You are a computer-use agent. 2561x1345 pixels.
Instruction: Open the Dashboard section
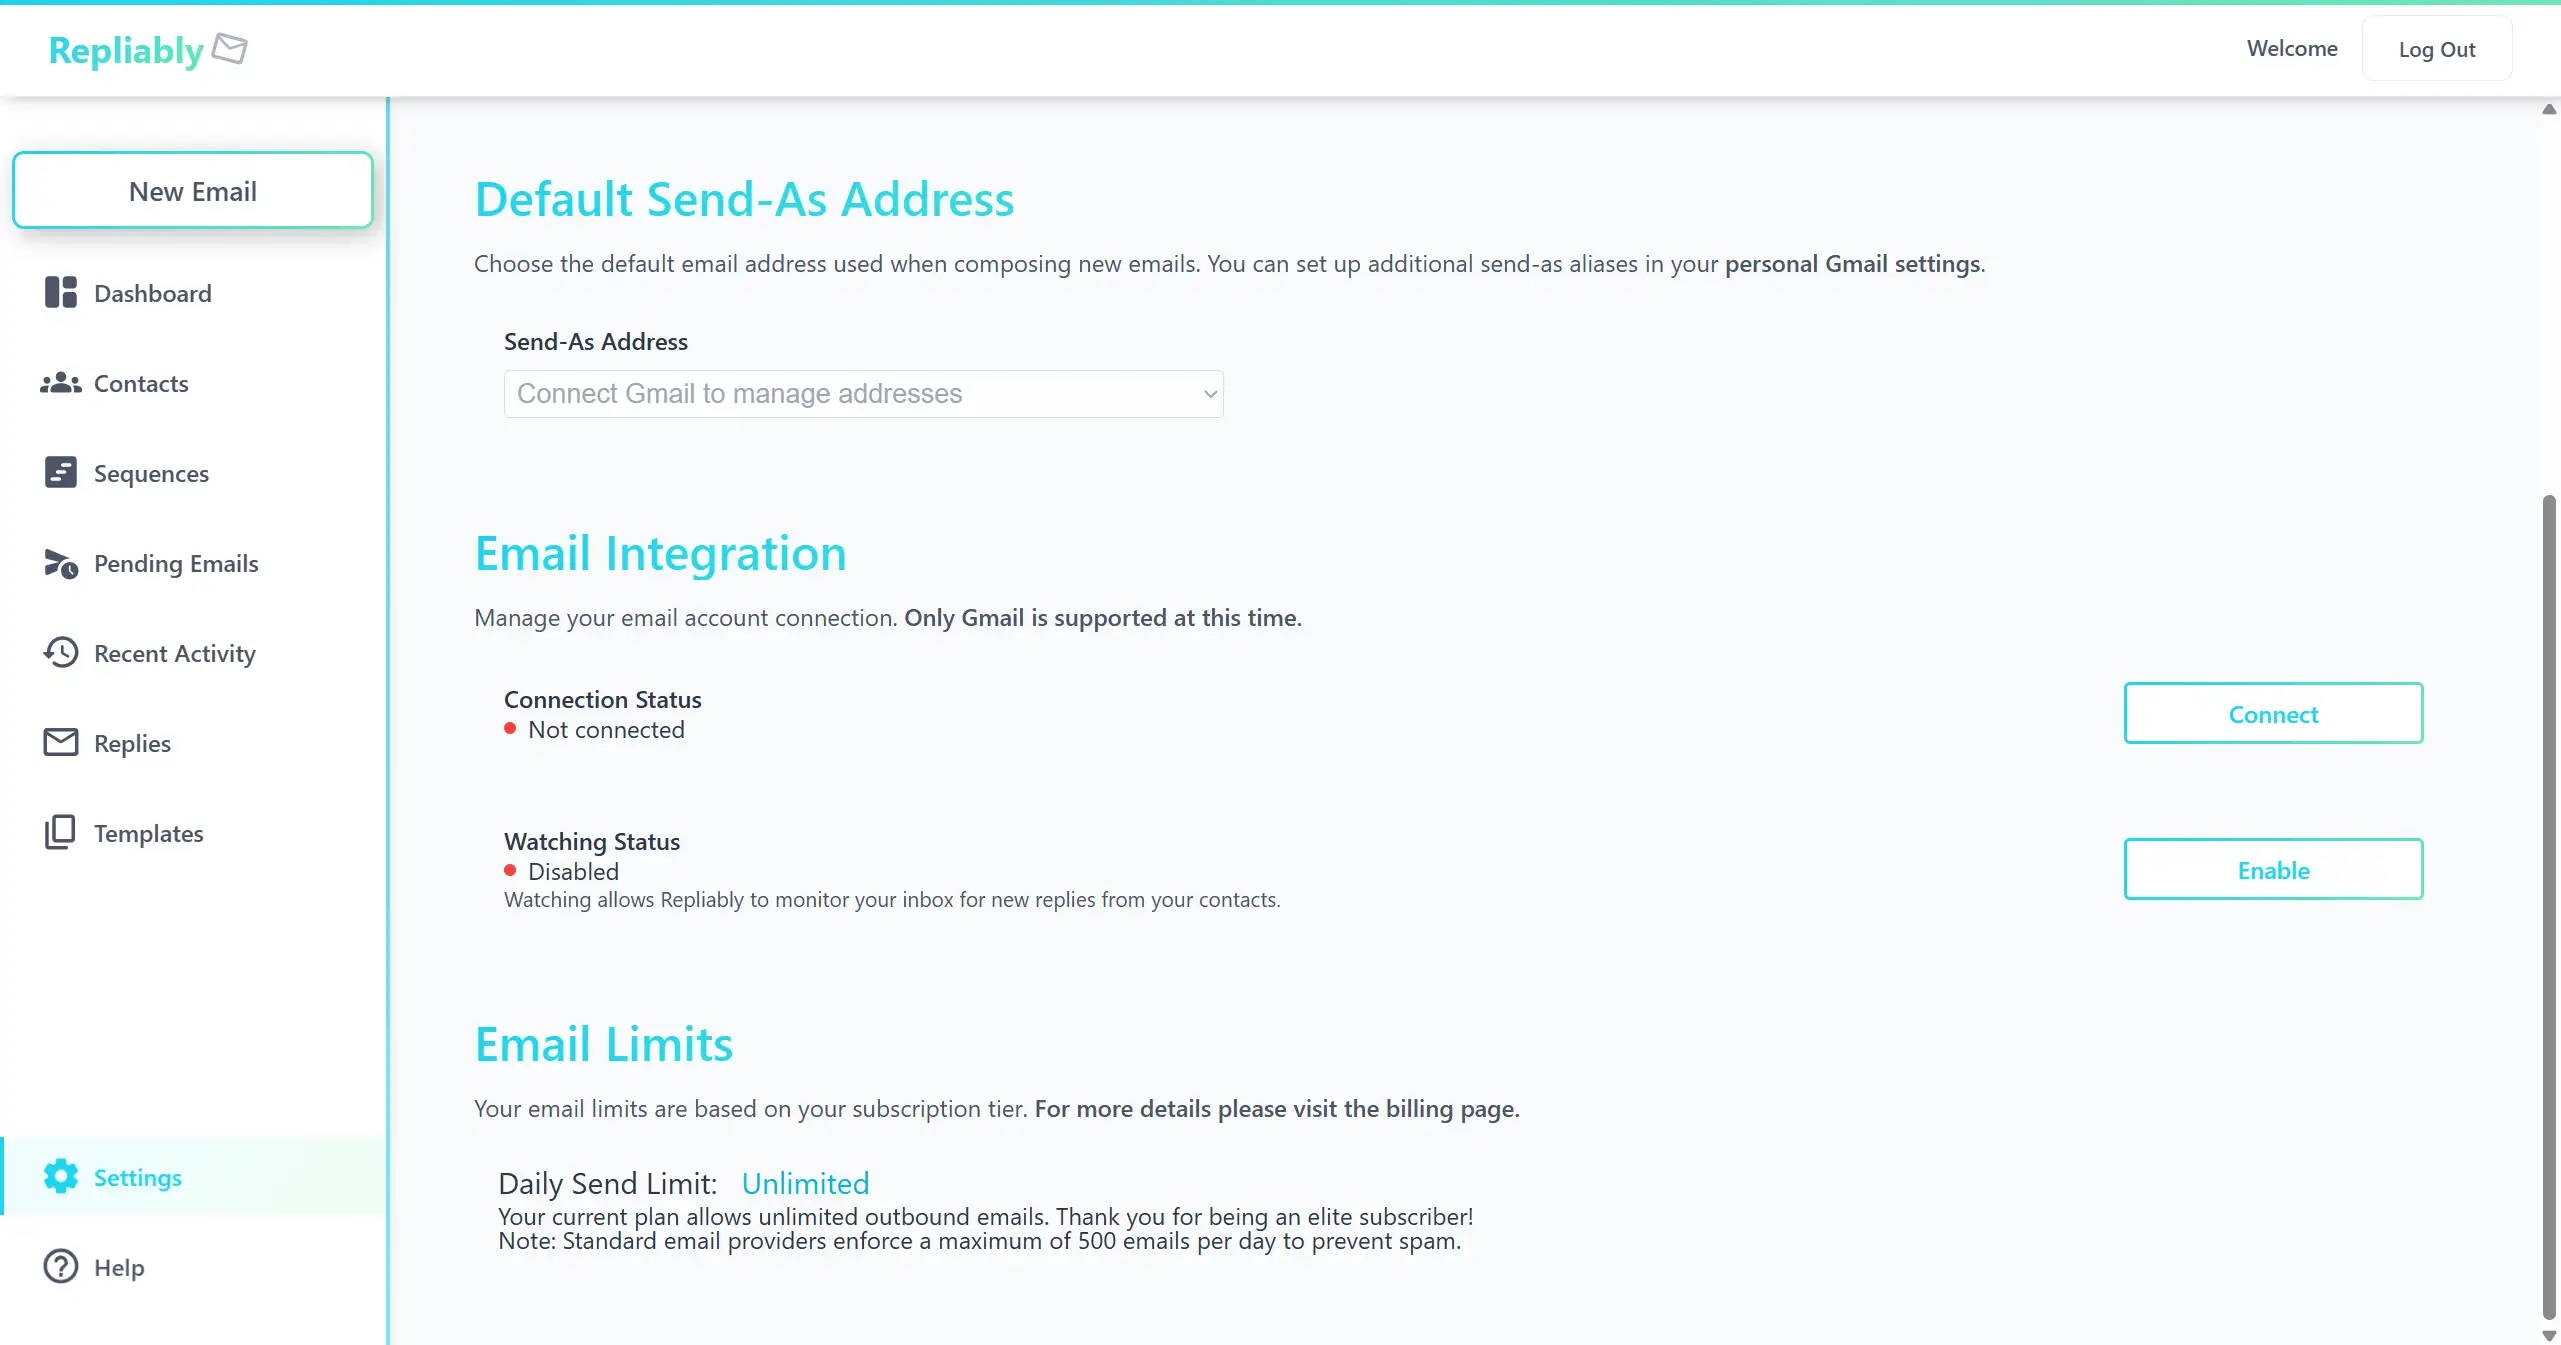[152, 293]
